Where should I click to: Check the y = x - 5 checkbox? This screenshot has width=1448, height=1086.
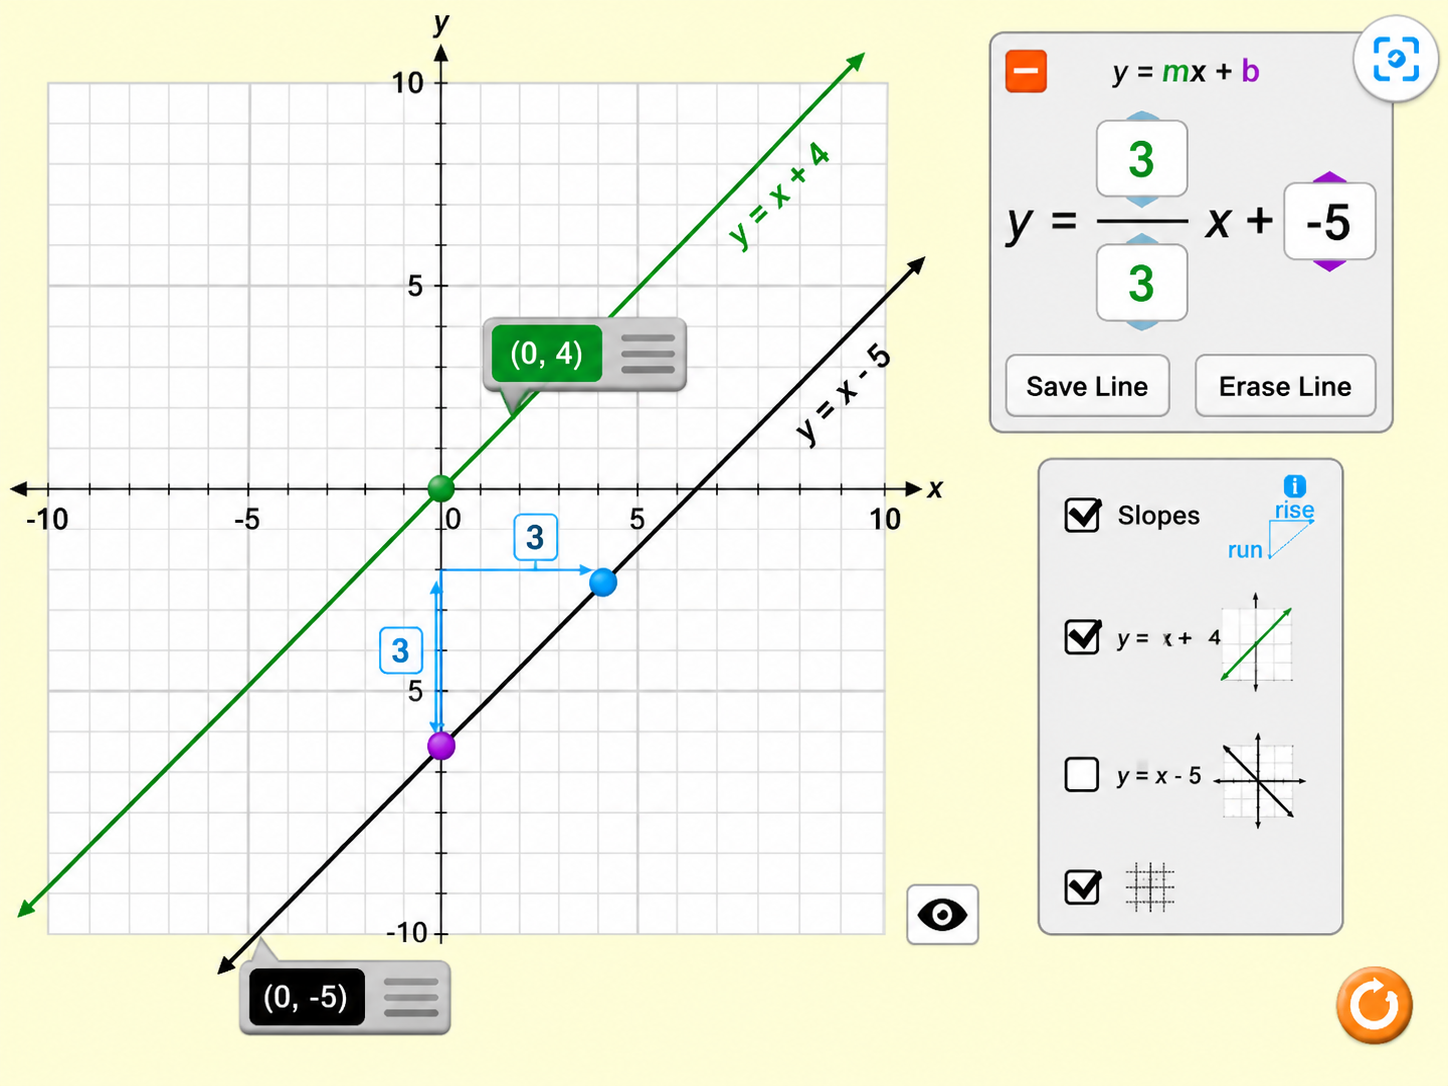pos(1082,774)
